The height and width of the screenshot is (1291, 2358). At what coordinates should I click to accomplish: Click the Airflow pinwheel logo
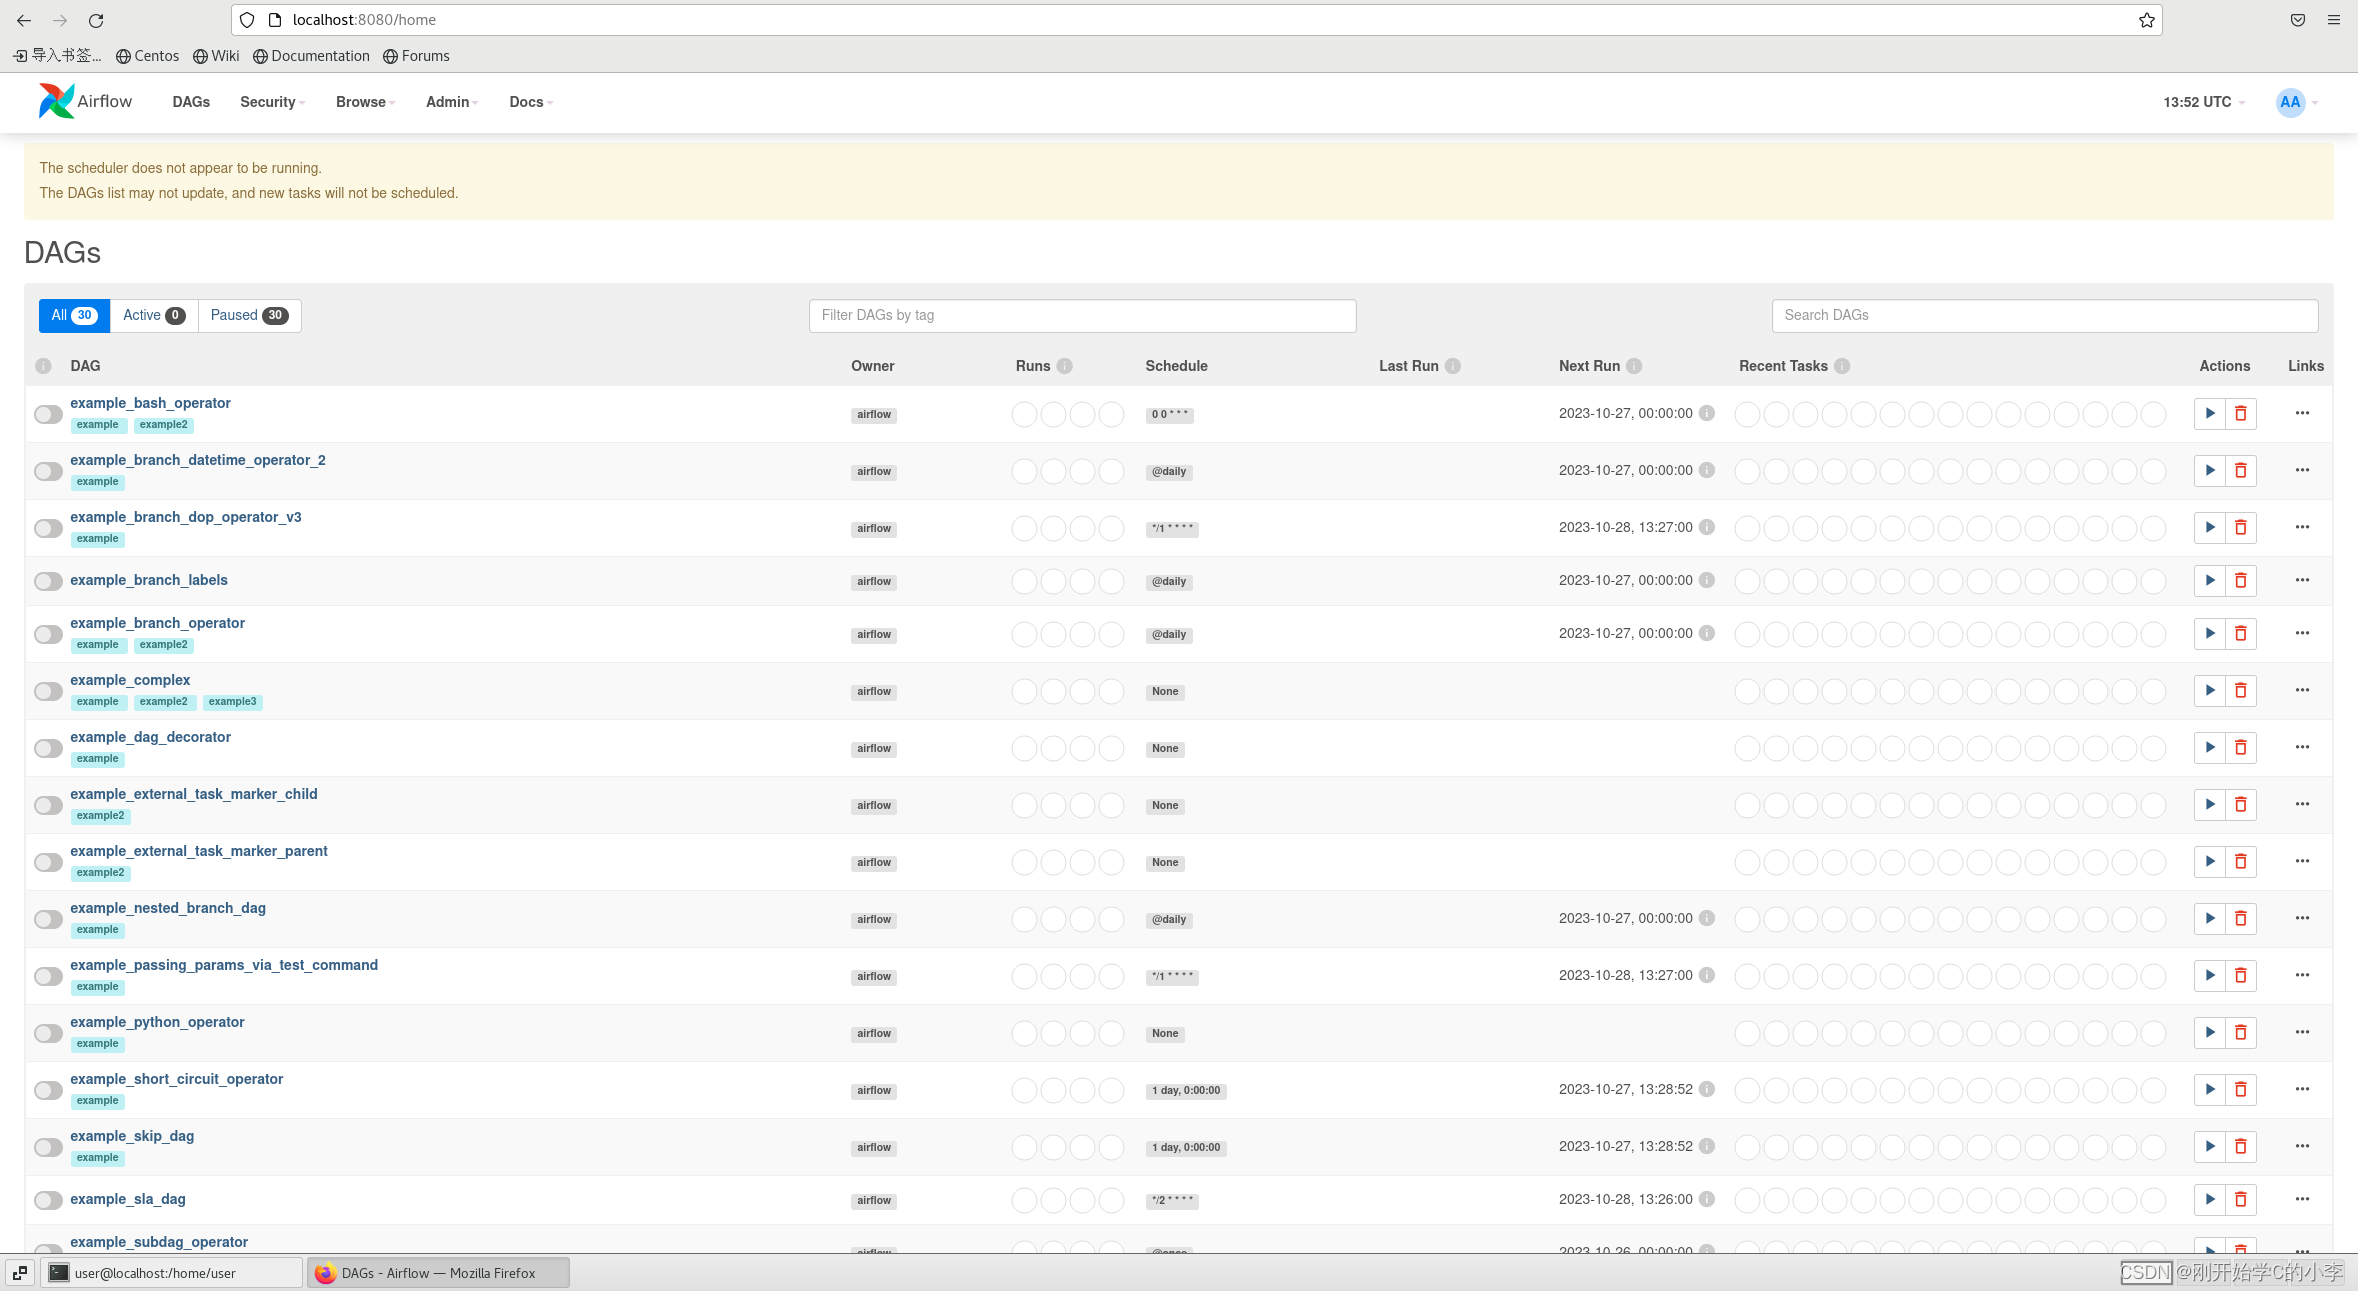pyautogui.click(x=55, y=100)
